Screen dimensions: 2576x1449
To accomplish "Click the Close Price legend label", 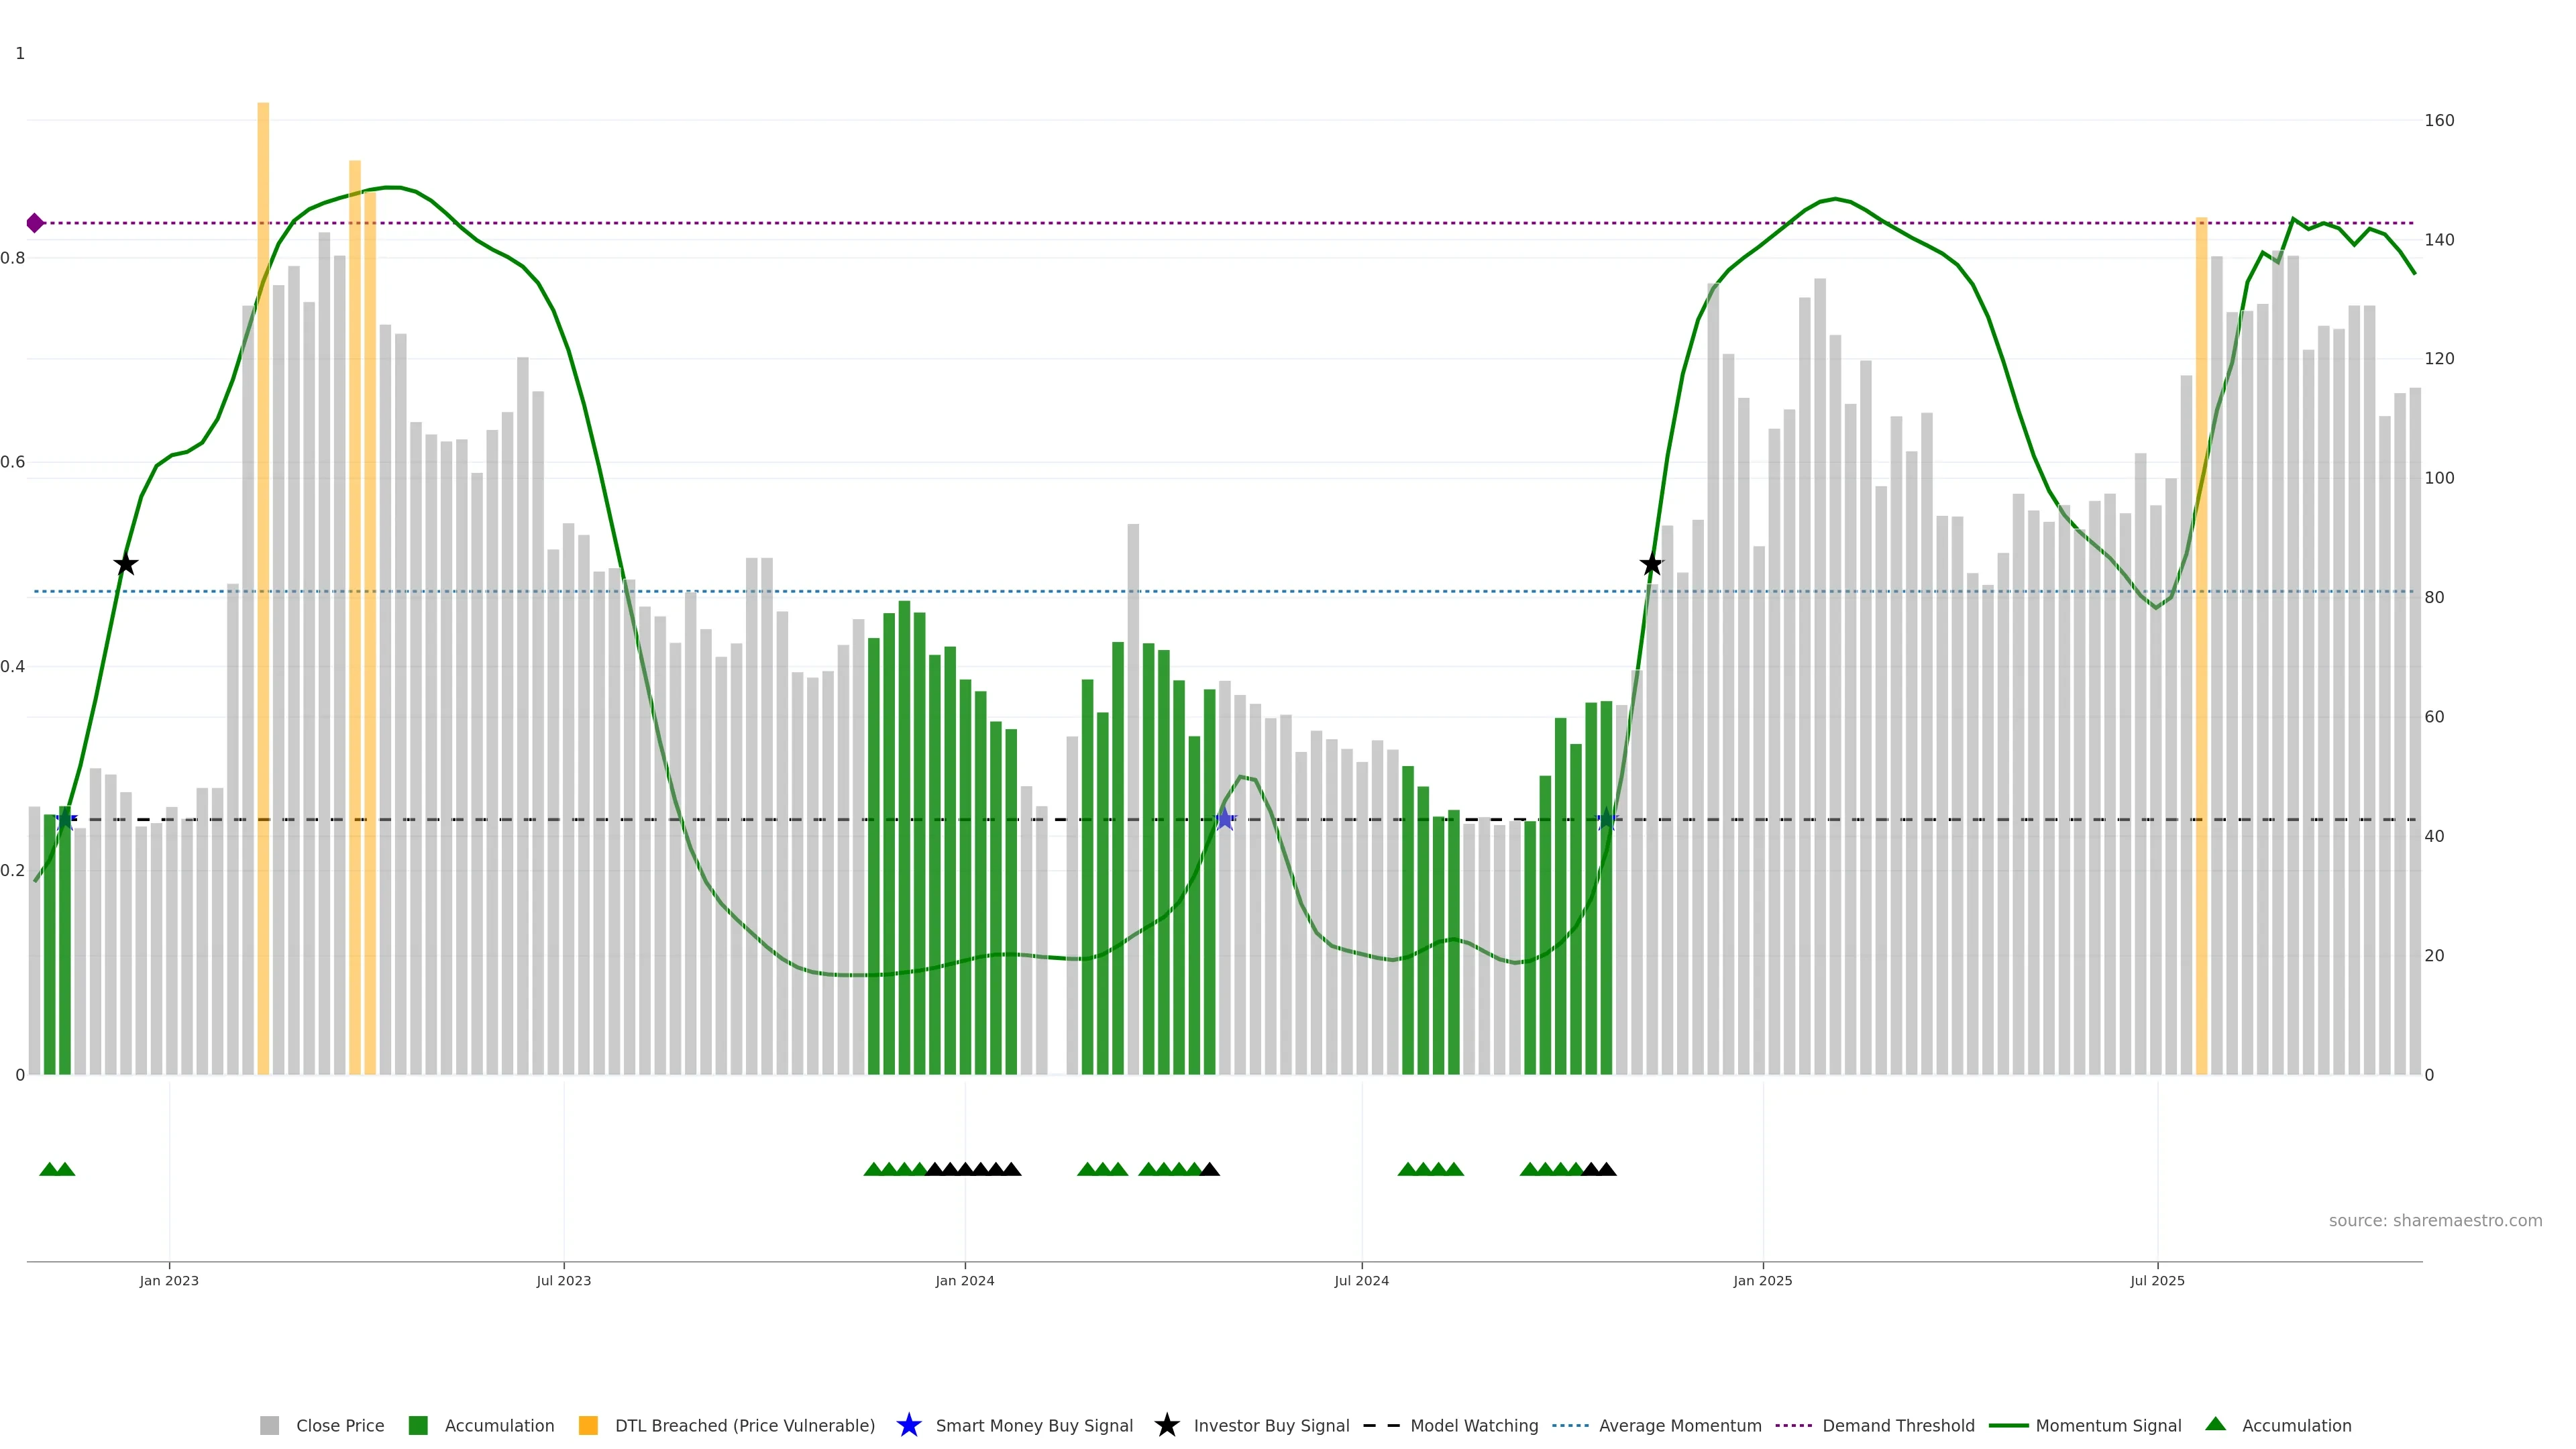I will 340,1425.
